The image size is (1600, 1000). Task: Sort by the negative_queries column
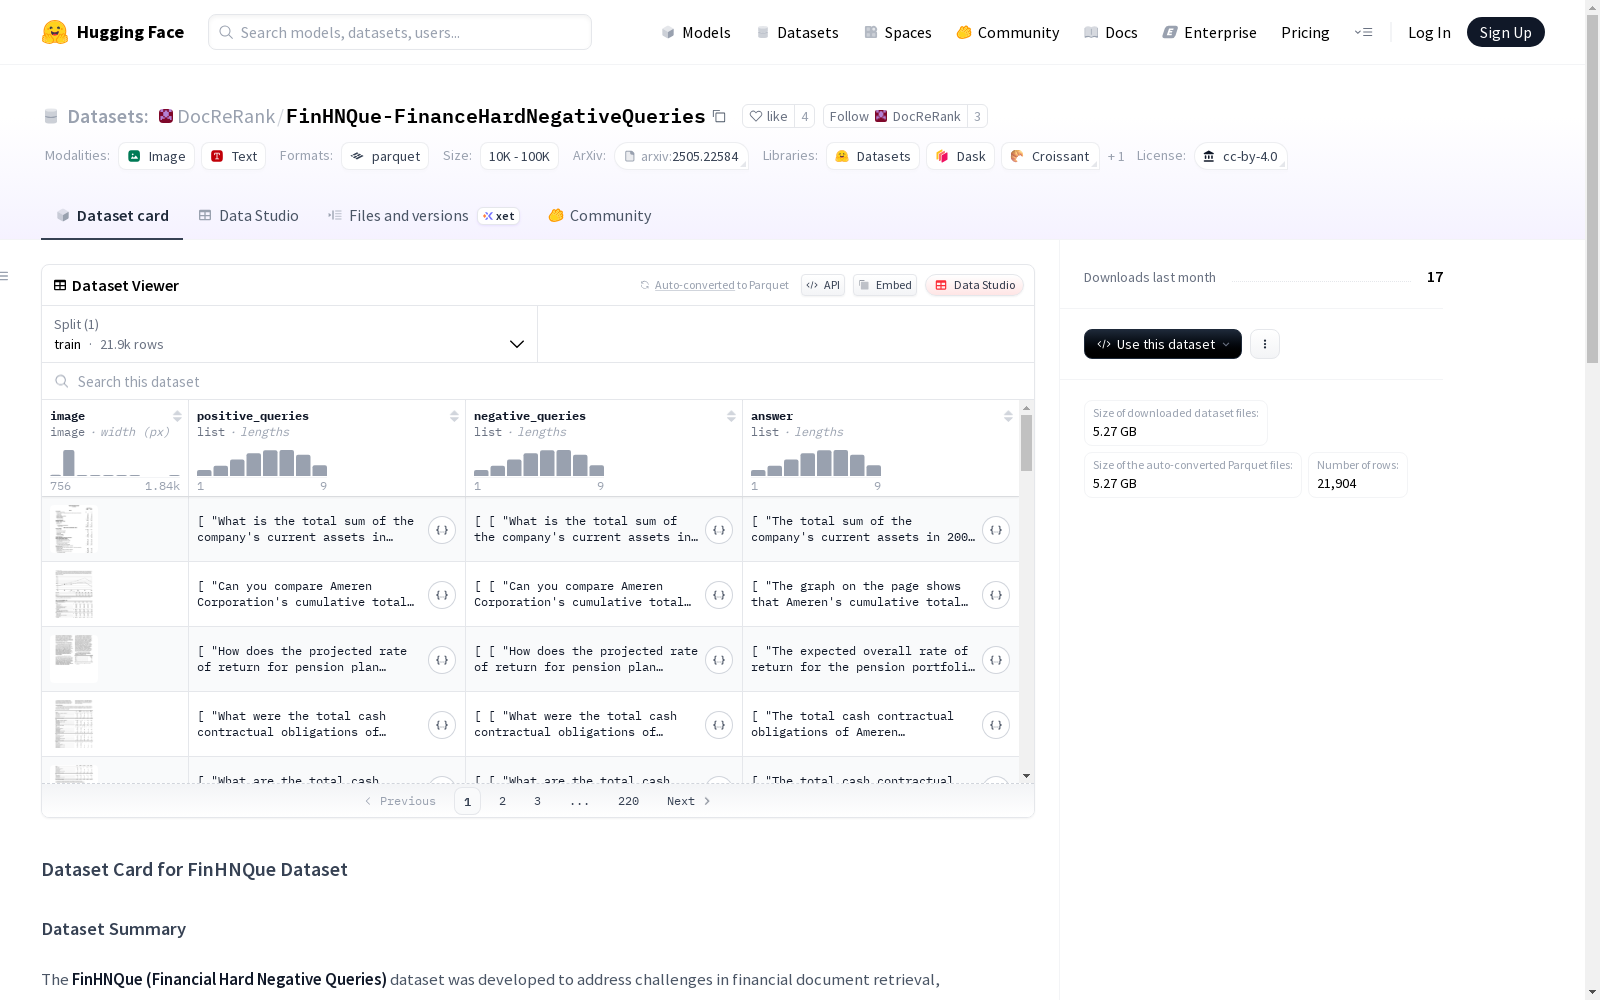tap(731, 416)
